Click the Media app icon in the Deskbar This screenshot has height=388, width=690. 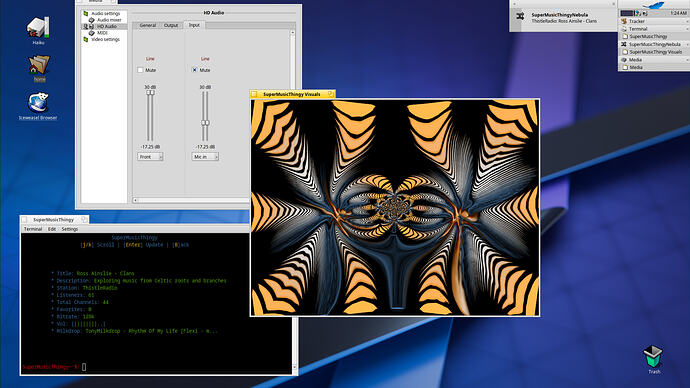[x=624, y=60]
